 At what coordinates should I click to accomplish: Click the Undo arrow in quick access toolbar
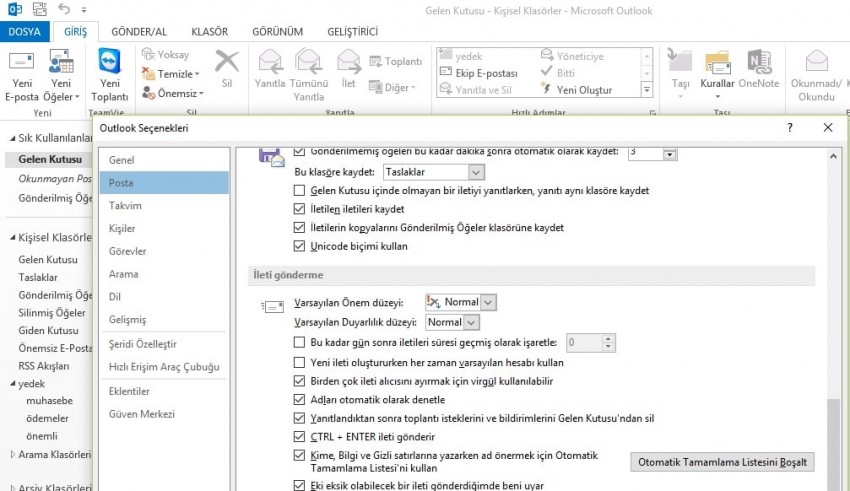[x=64, y=9]
